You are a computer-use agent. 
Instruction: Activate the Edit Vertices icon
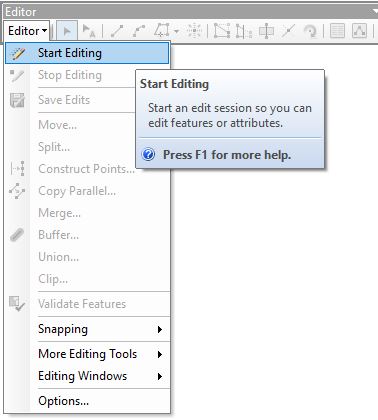[x=222, y=31]
